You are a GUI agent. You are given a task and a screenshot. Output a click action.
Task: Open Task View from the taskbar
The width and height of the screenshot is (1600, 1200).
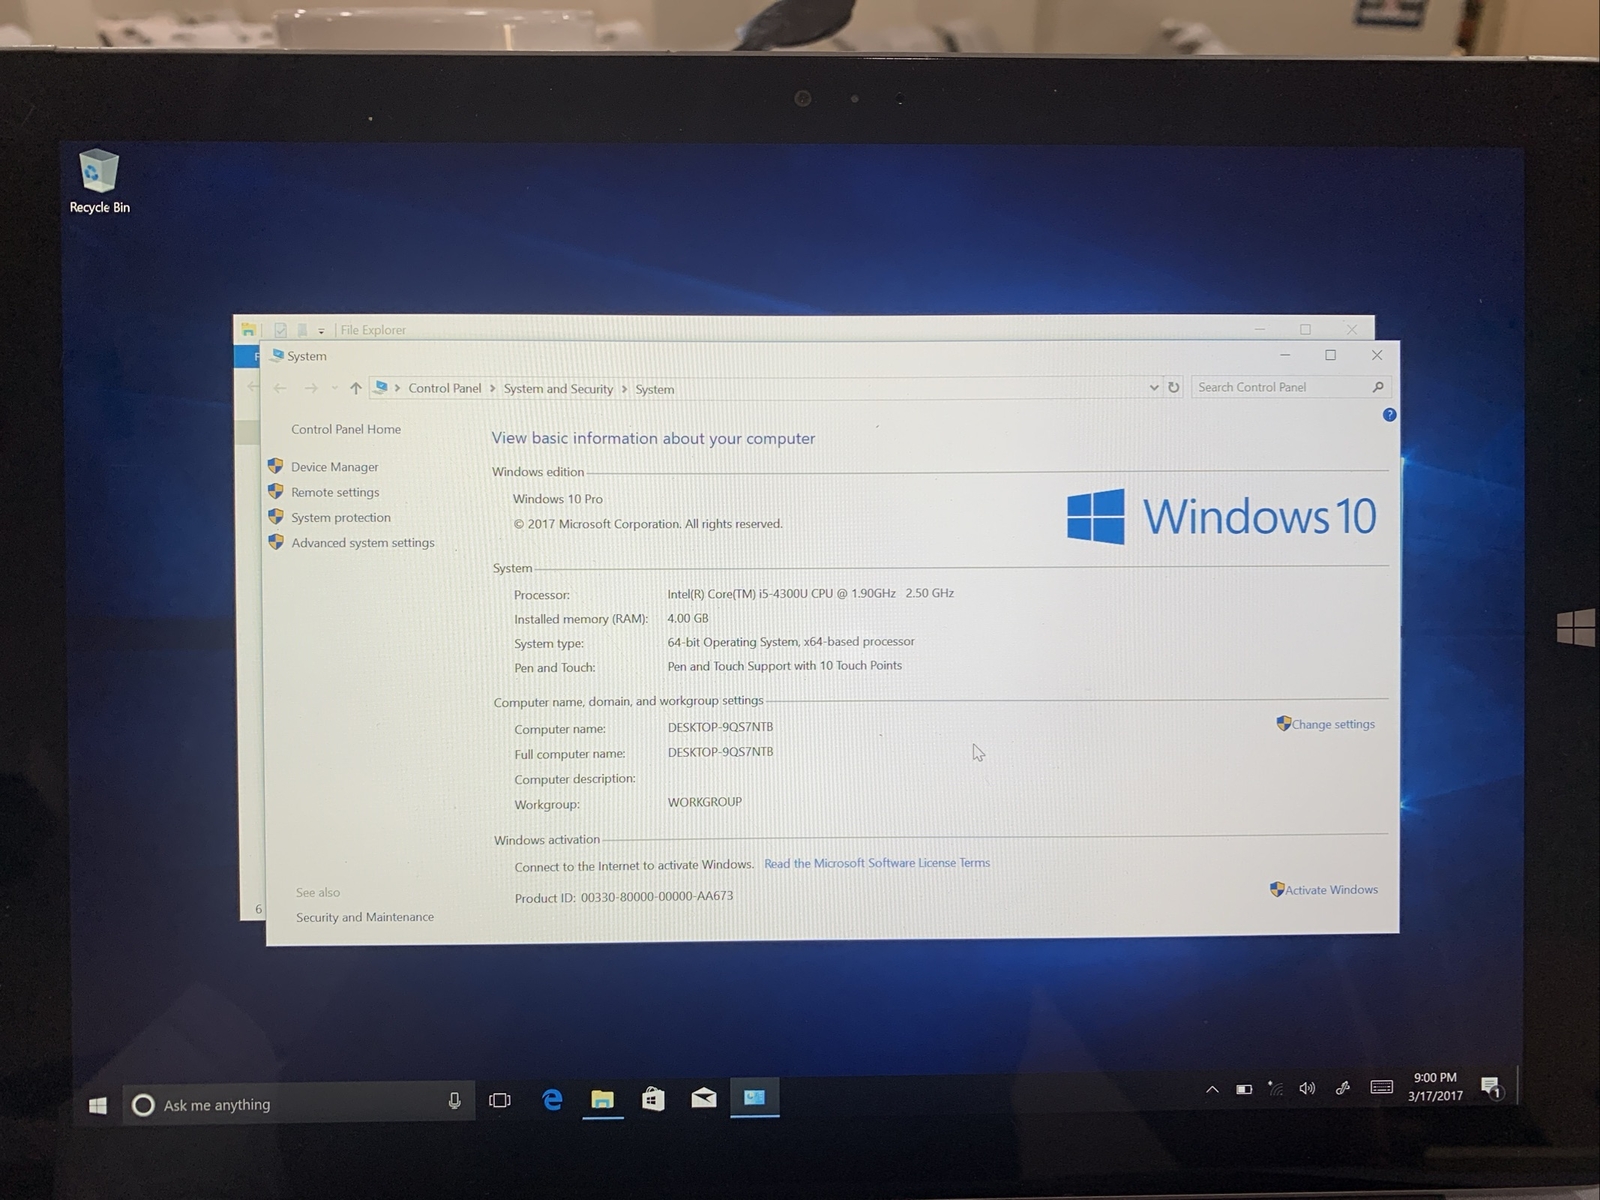[500, 1100]
